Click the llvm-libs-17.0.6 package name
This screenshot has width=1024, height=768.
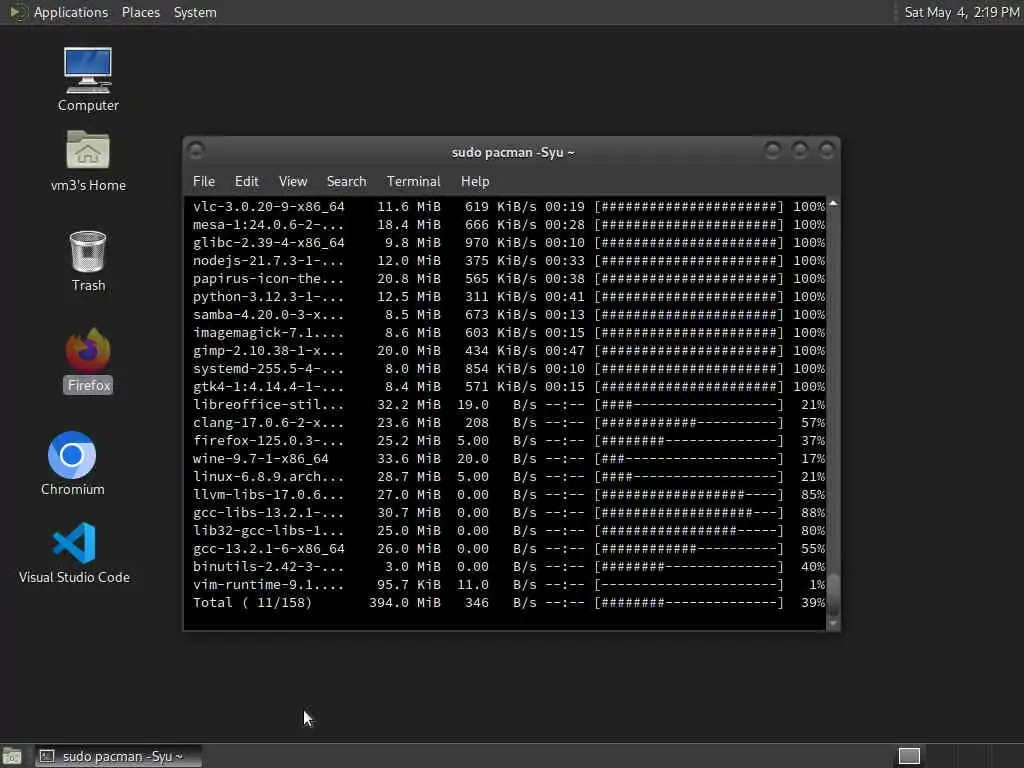tap(268, 494)
